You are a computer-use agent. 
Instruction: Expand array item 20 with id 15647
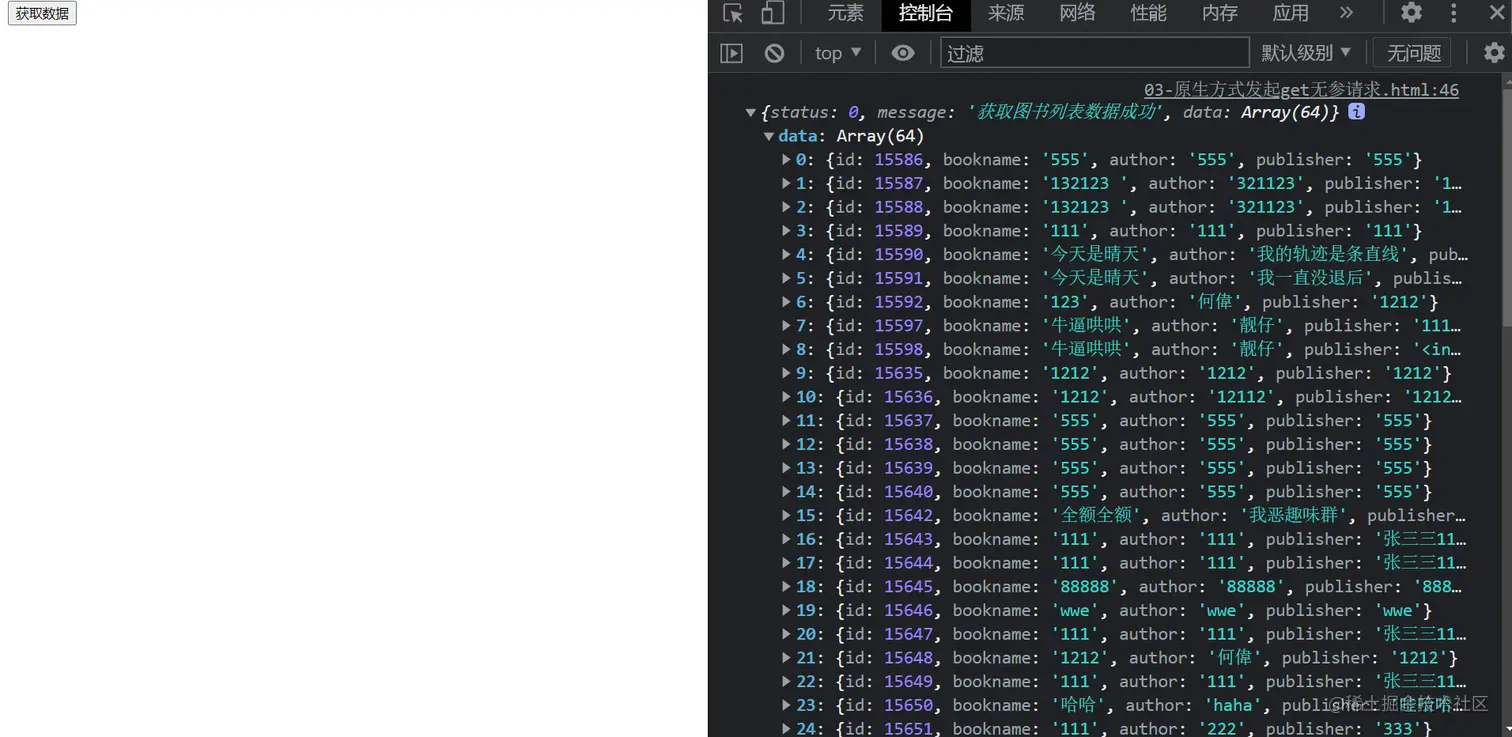pos(786,635)
